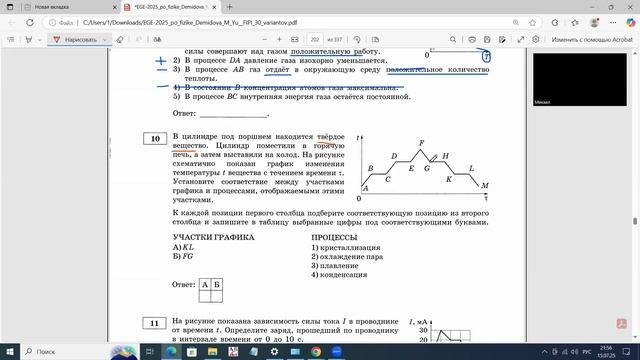The height and width of the screenshot is (360, 640).
Task: Open the tab actions menu icon
Action: coord(10,7)
